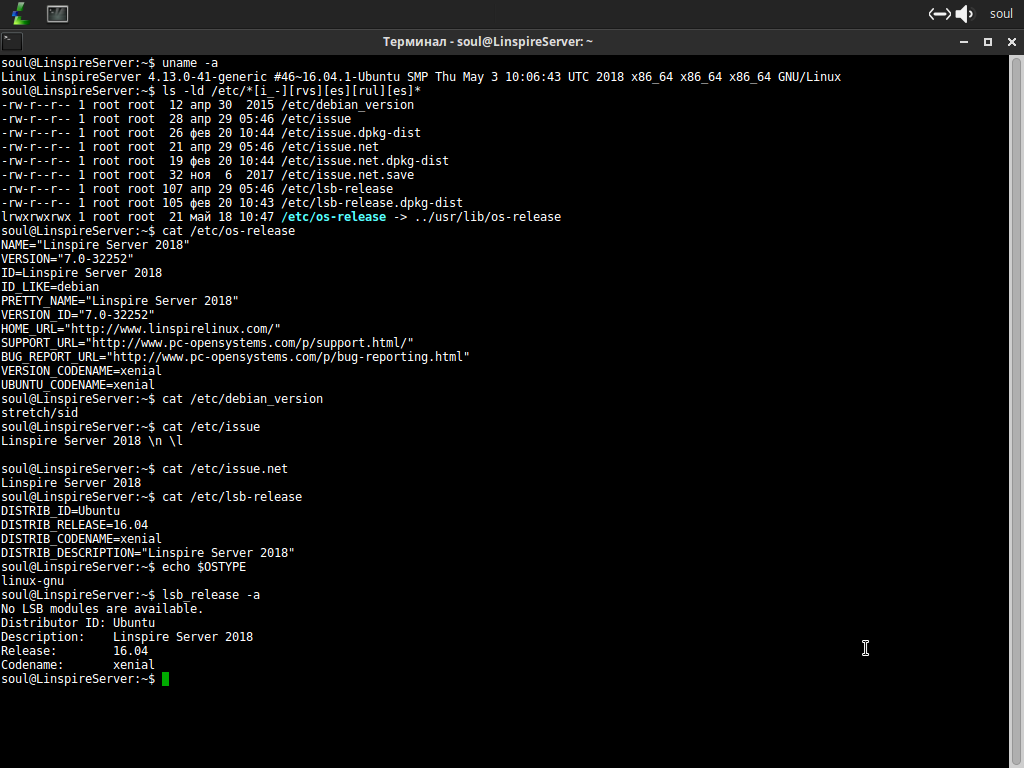The height and width of the screenshot is (768, 1024).
Task: Click the BUG_REPORT_URL line
Action: tap(235, 357)
